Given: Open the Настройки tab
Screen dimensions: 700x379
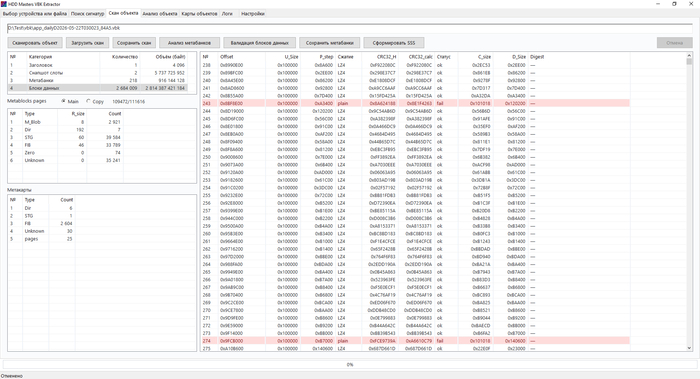Looking at the screenshot, I should [253, 14].
